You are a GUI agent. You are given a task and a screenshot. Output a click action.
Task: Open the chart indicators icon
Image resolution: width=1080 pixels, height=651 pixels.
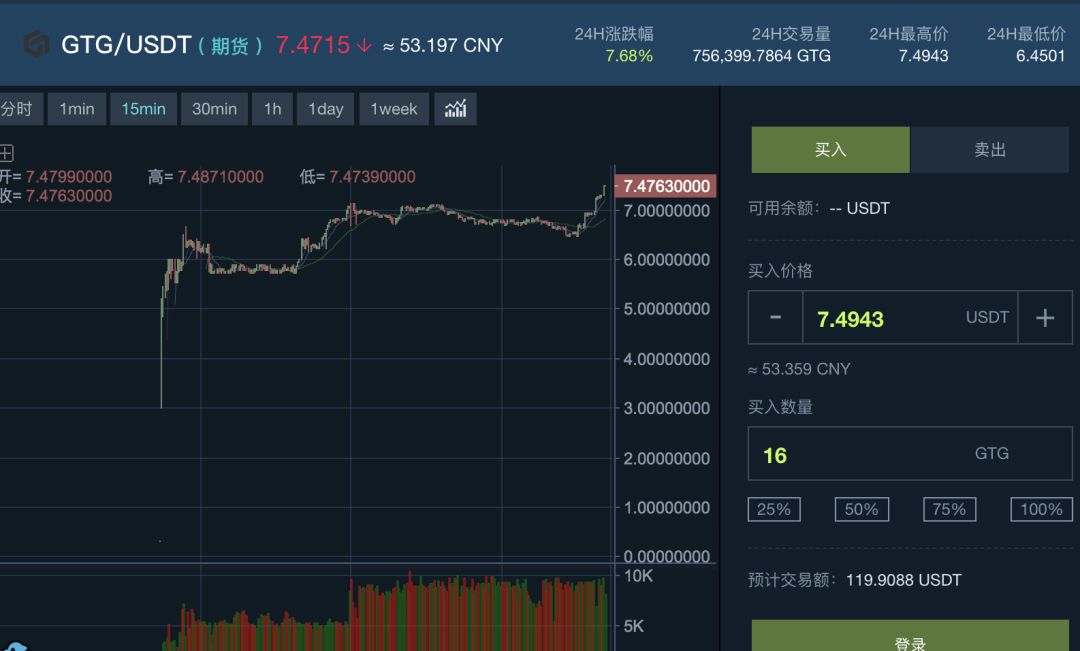455,109
